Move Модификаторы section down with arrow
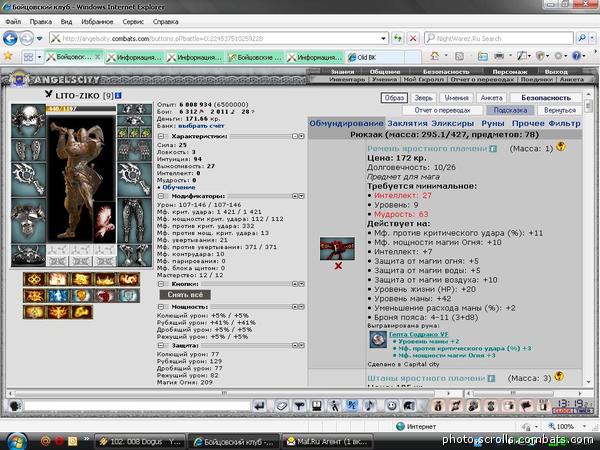This screenshot has width=600, height=450. pos(302,196)
